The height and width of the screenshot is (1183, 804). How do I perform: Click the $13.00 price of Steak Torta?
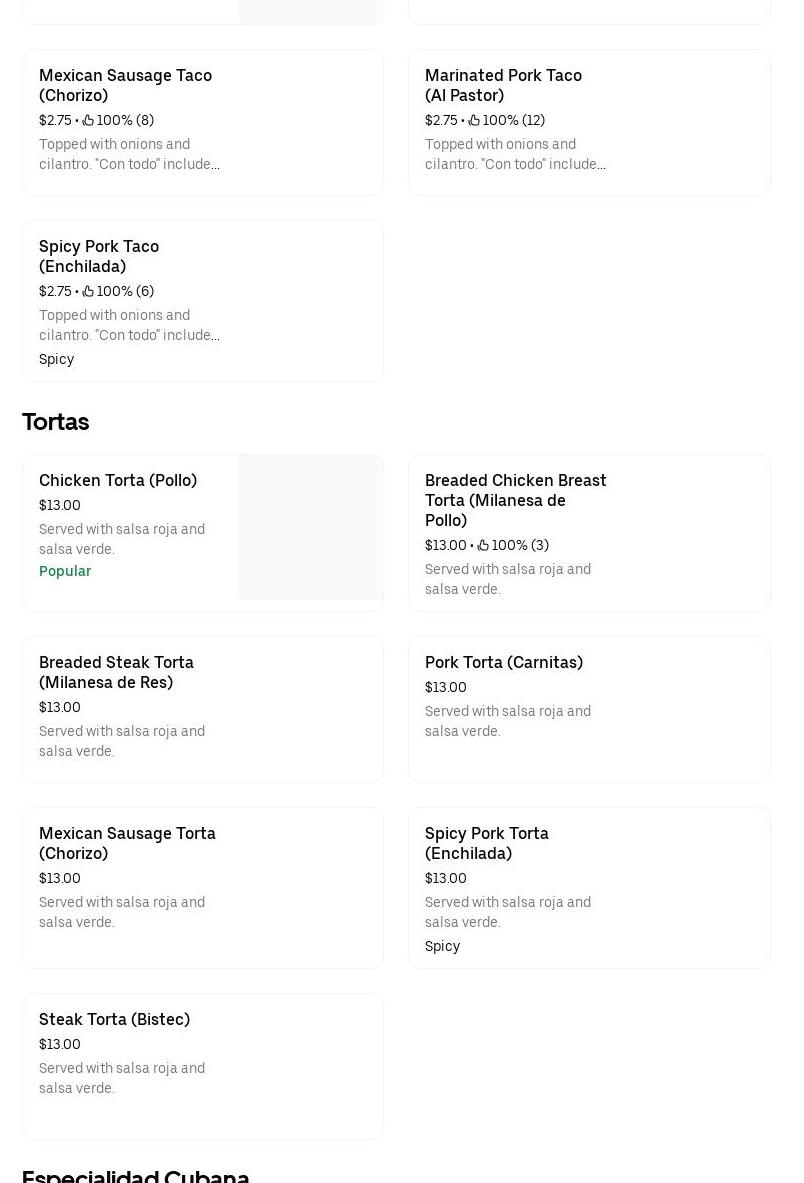60,1045
